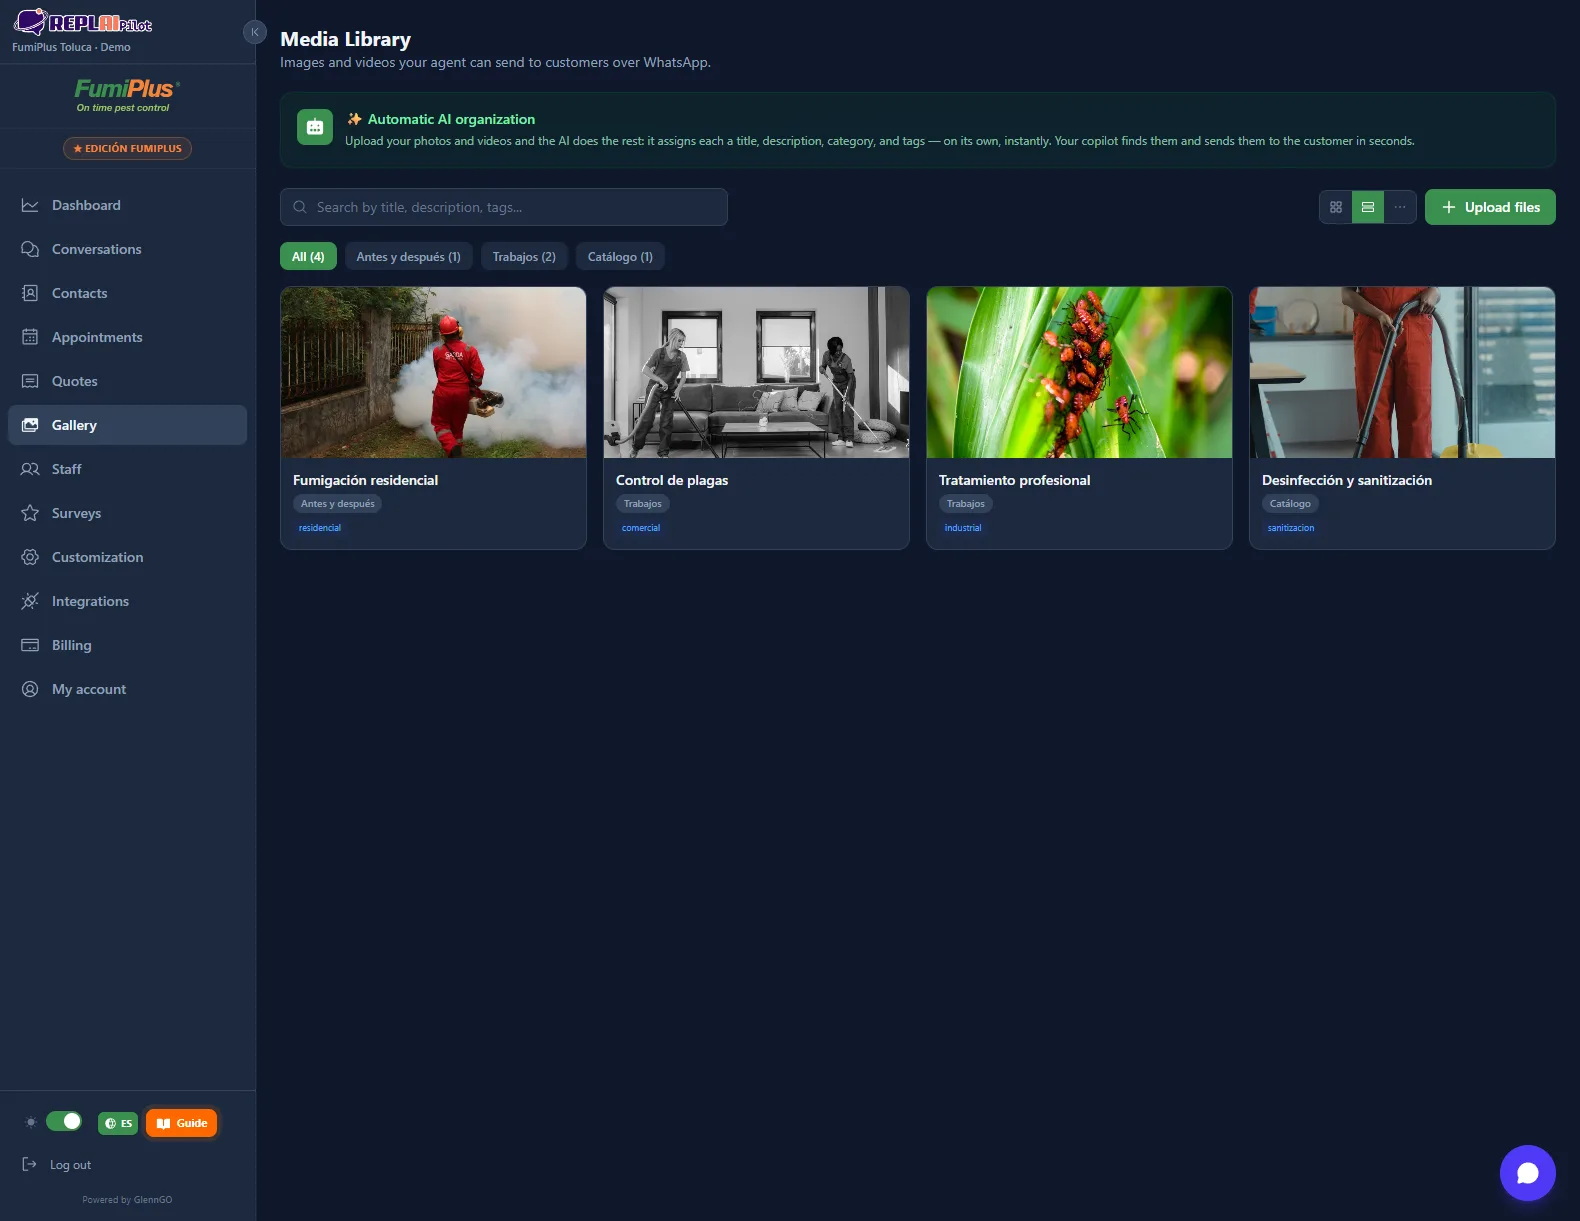Click the Desinfección y sanitización title

1347,480
